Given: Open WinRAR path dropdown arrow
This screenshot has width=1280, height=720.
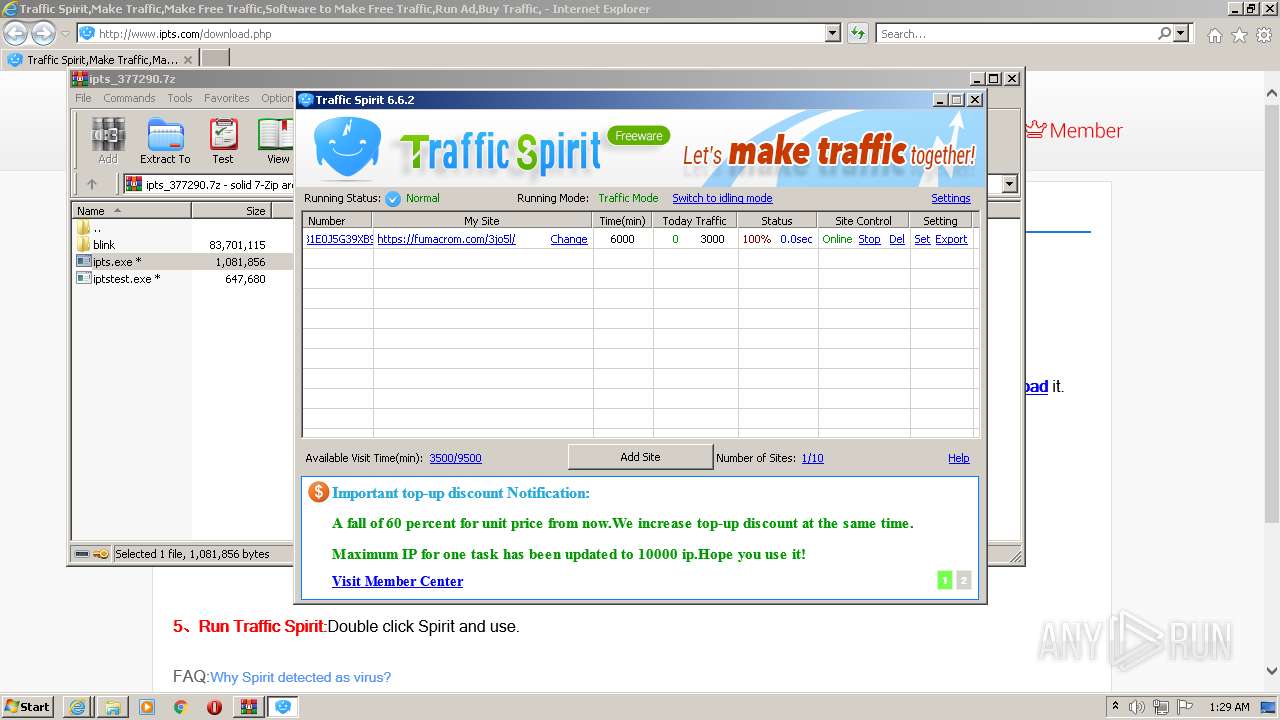Looking at the screenshot, I should [1009, 184].
